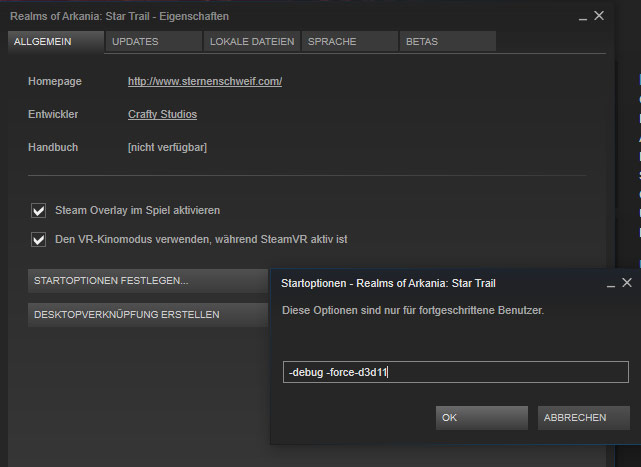This screenshot has width=641, height=467.
Task: Switch to the ALLGEMEIN tab
Action: (56, 42)
